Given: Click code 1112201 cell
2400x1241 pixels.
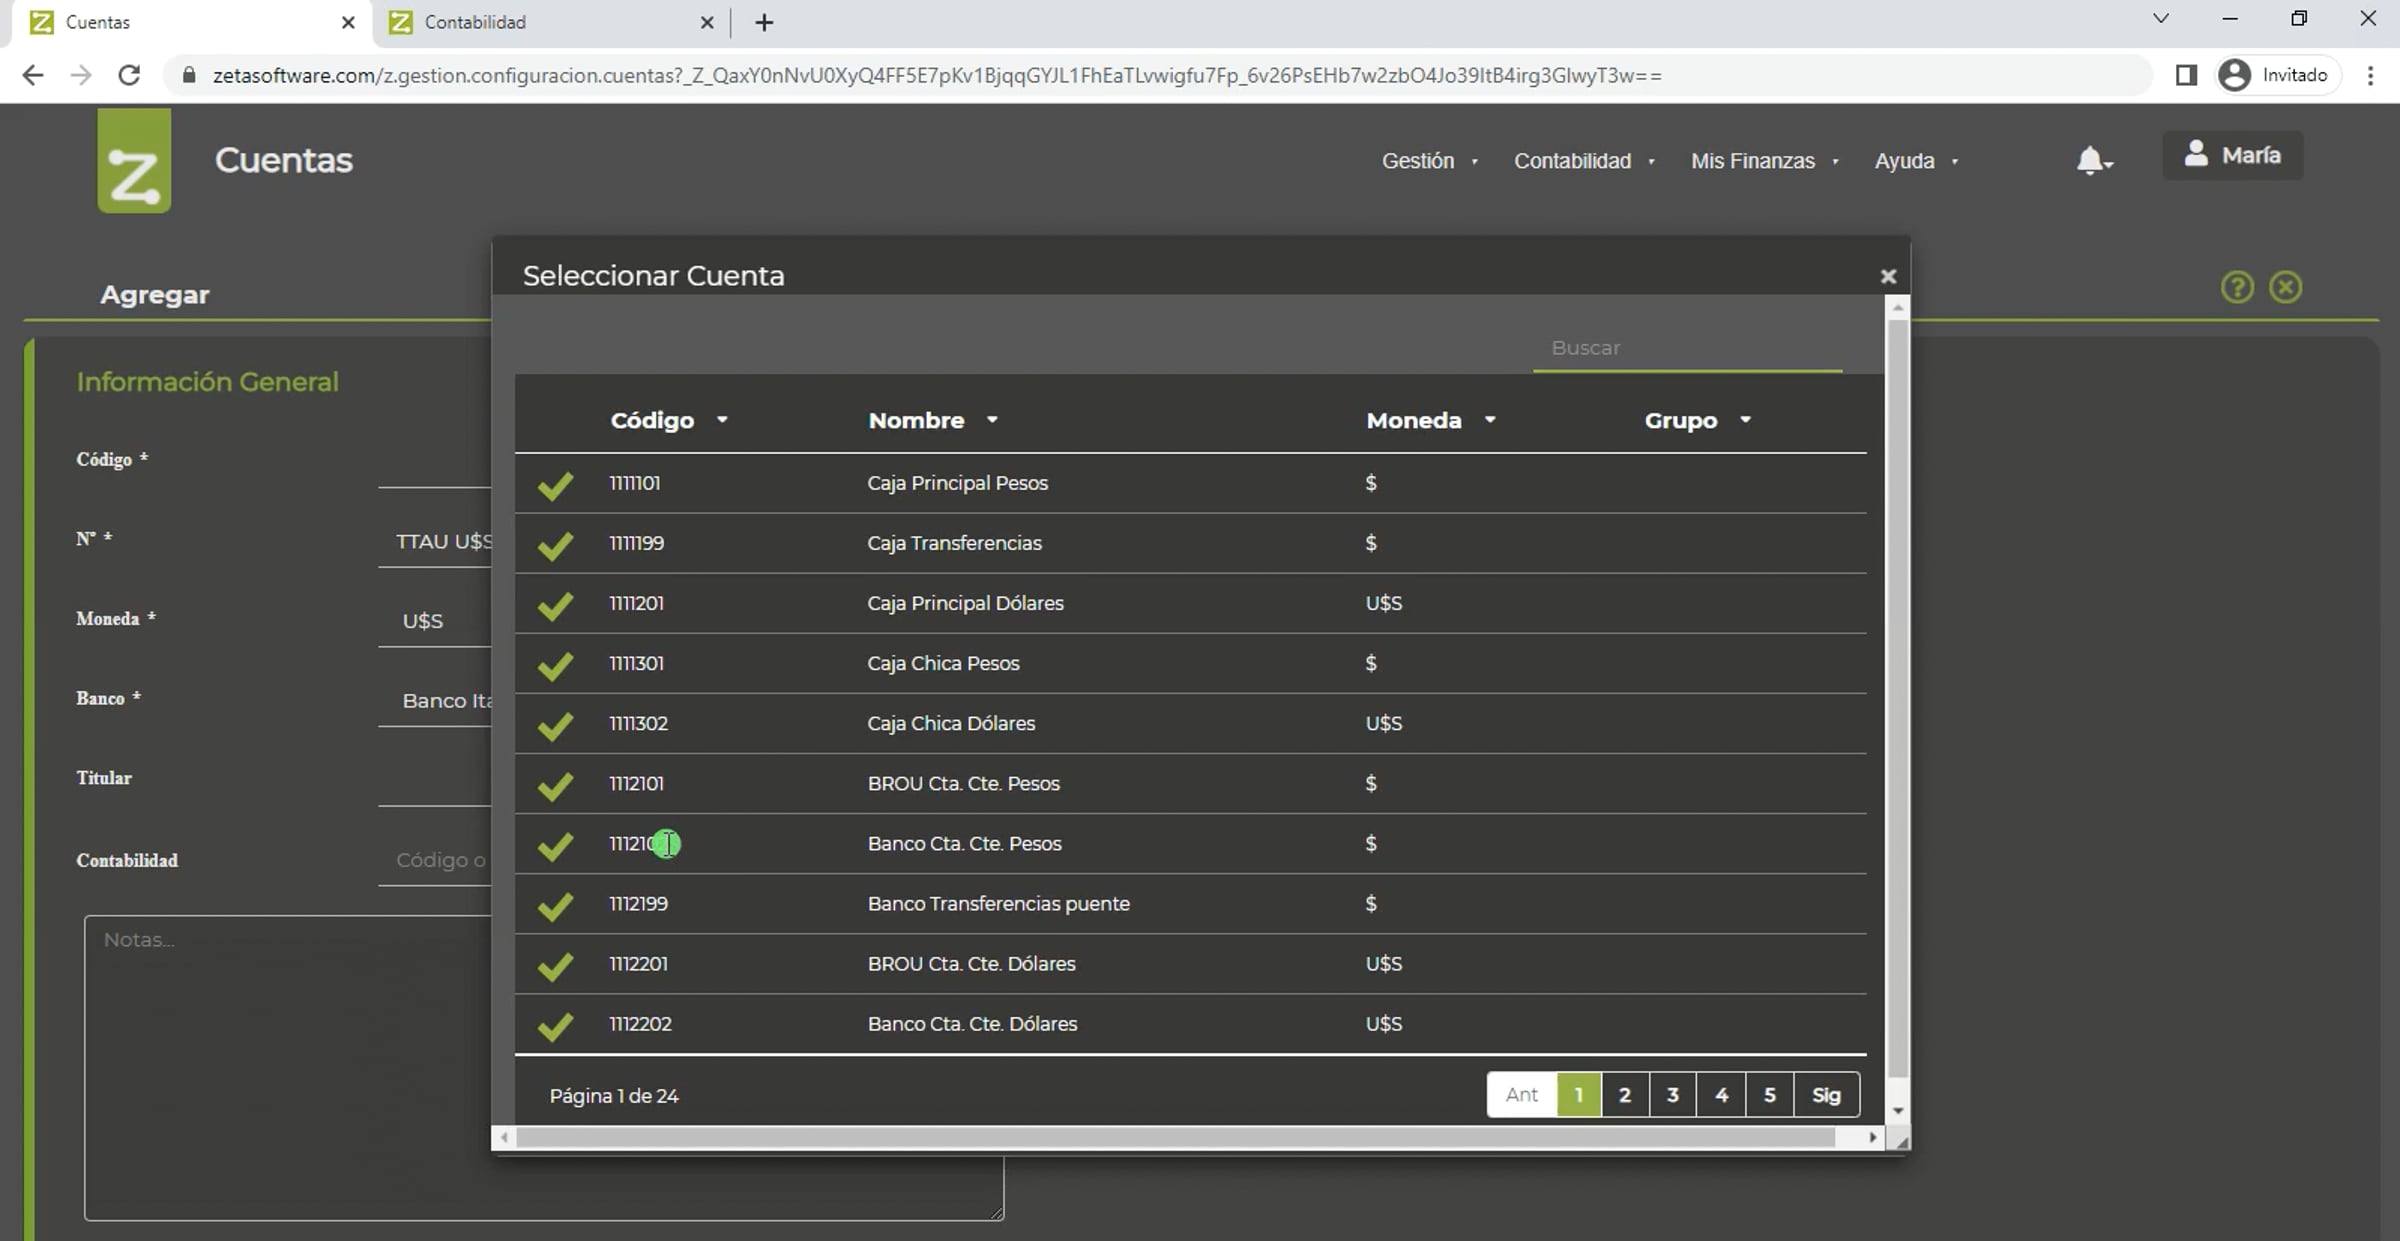Looking at the screenshot, I should click(639, 964).
